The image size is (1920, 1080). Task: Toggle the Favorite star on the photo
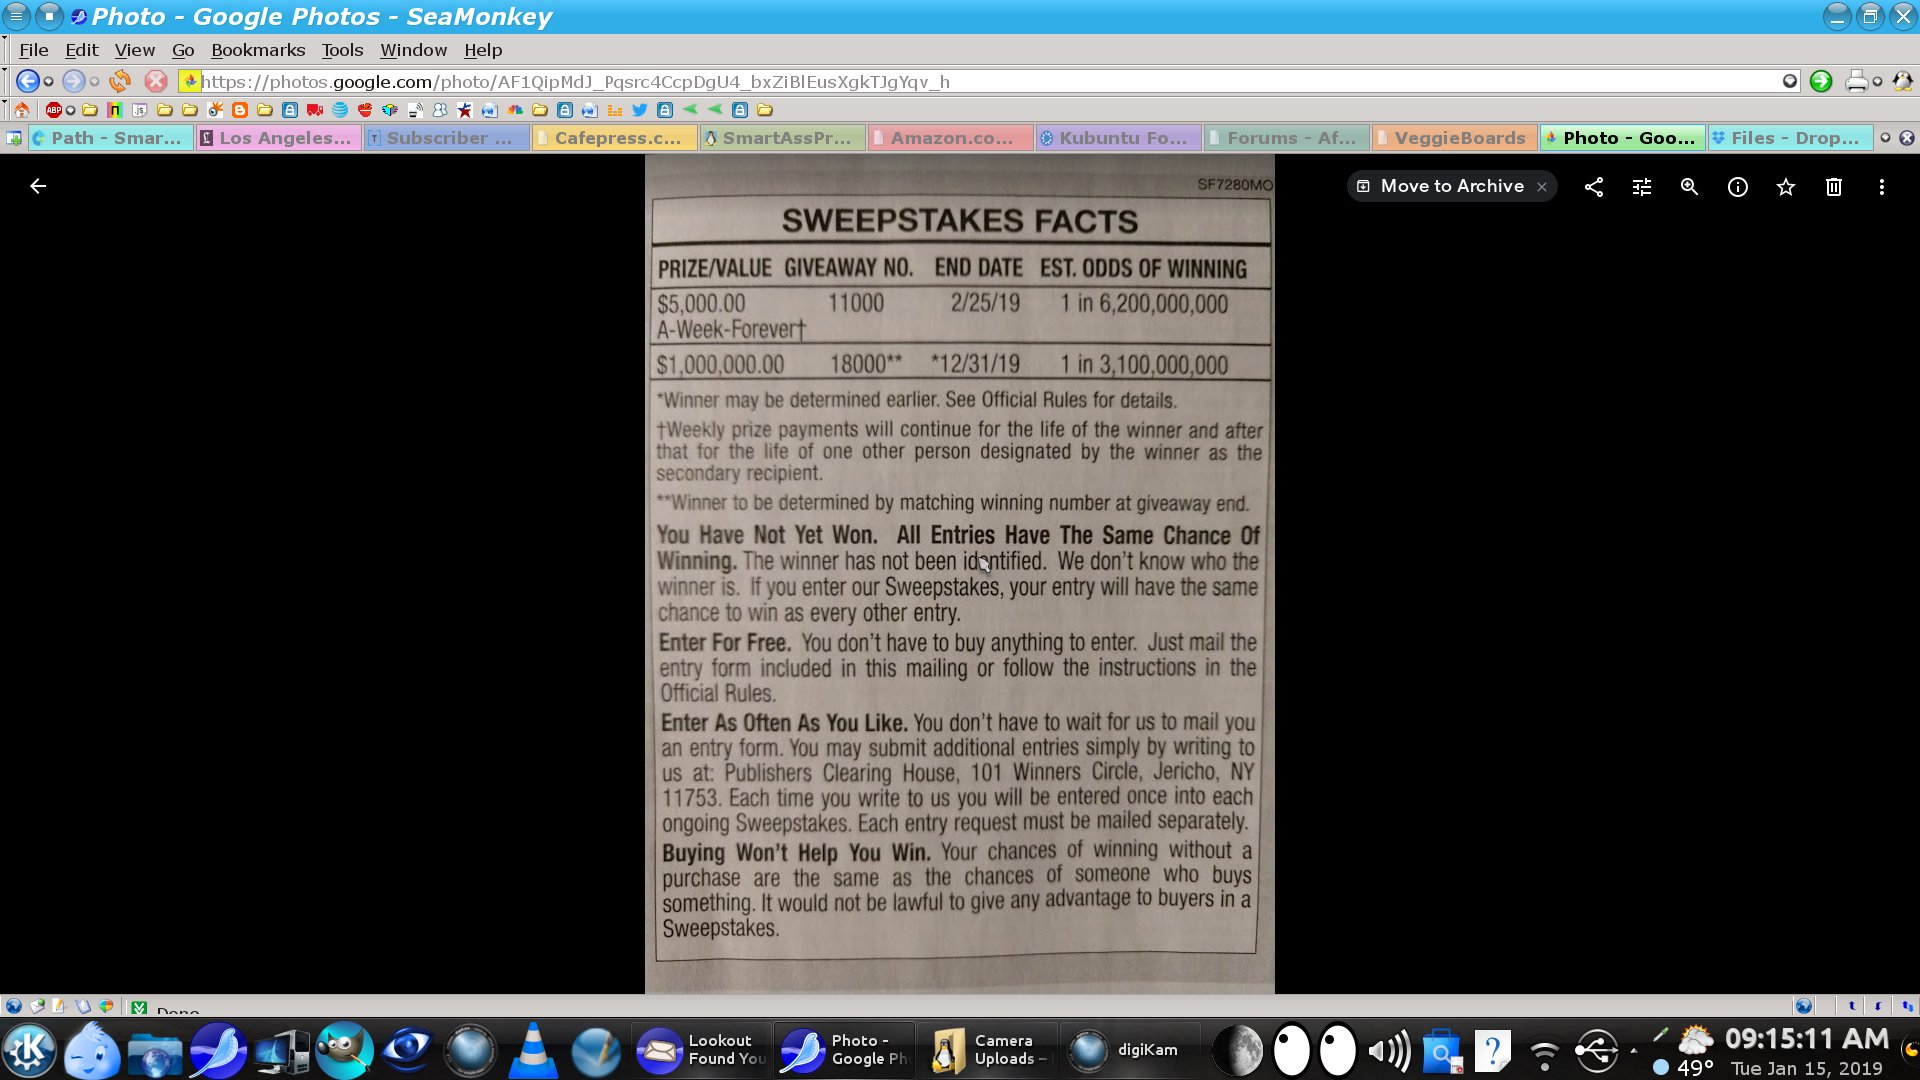[x=1786, y=187]
